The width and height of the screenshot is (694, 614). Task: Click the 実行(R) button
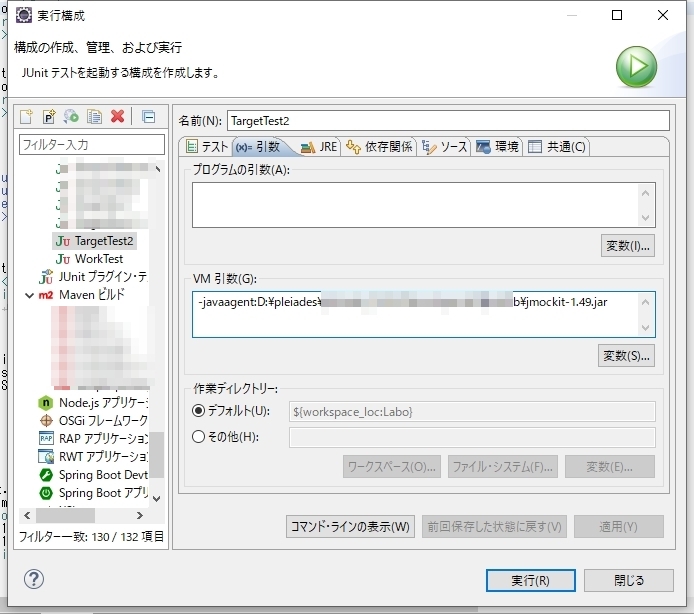pyautogui.click(x=531, y=580)
